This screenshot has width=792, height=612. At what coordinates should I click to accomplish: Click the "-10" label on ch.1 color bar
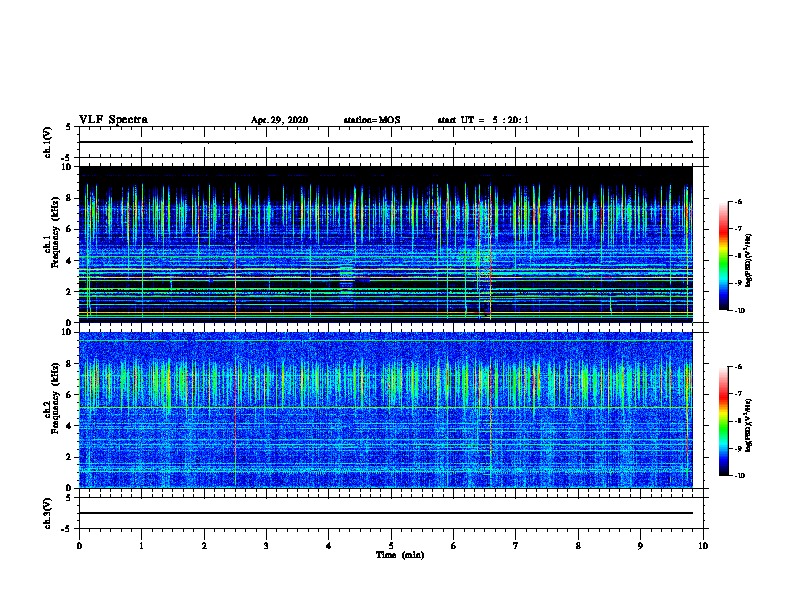pyautogui.click(x=739, y=311)
